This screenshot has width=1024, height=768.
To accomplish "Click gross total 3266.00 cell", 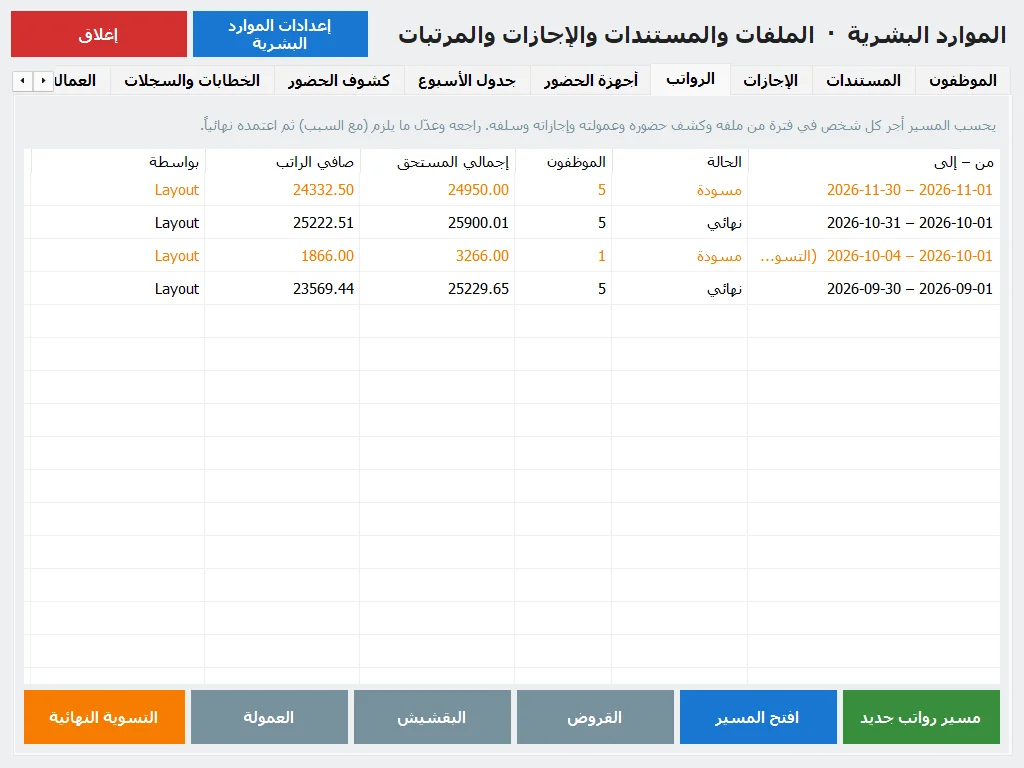I will [x=482, y=256].
